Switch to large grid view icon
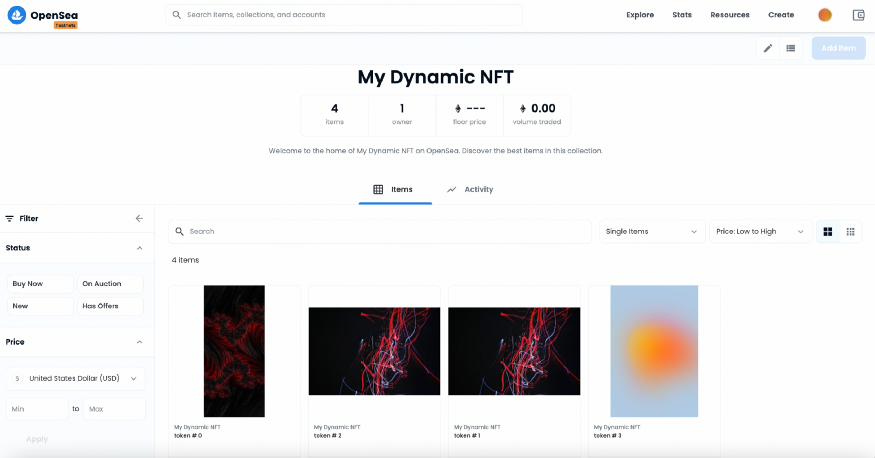 (x=828, y=232)
